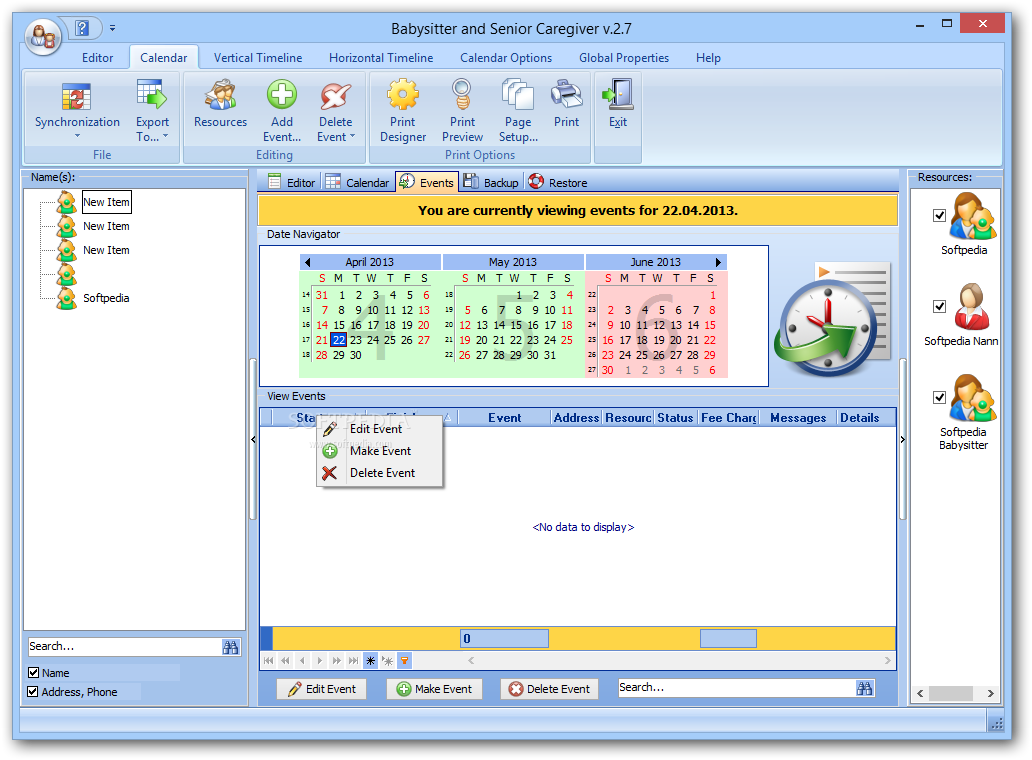Click the unnamed person icon in names tree
Image resolution: width=1032 pixels, height=760 pixels.
pyautogui.click(x=66, y=274)
